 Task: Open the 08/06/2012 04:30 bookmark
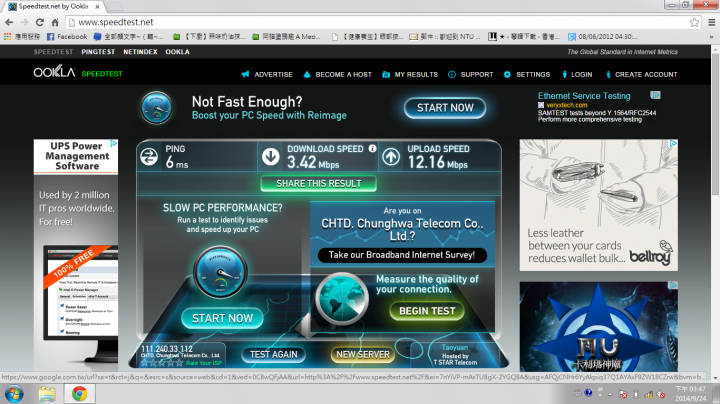click(602, 36)
